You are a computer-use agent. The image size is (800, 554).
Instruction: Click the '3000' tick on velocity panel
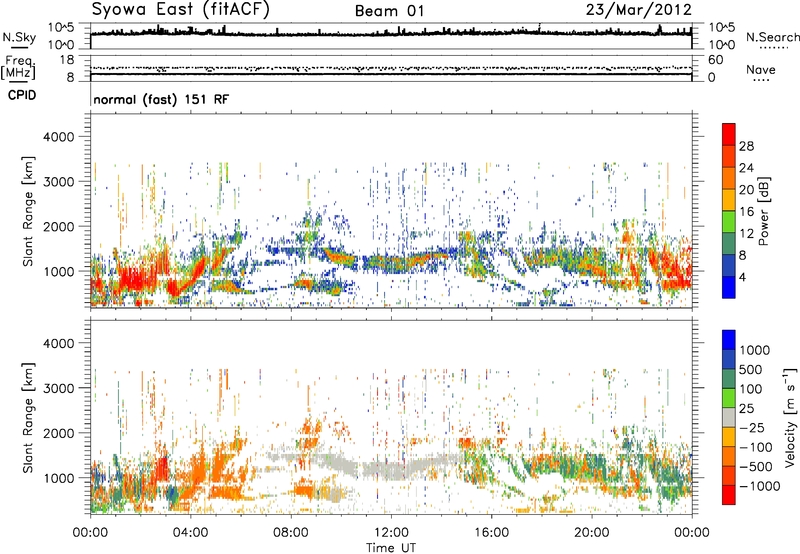pyautogui.click(x=58, y=388)
